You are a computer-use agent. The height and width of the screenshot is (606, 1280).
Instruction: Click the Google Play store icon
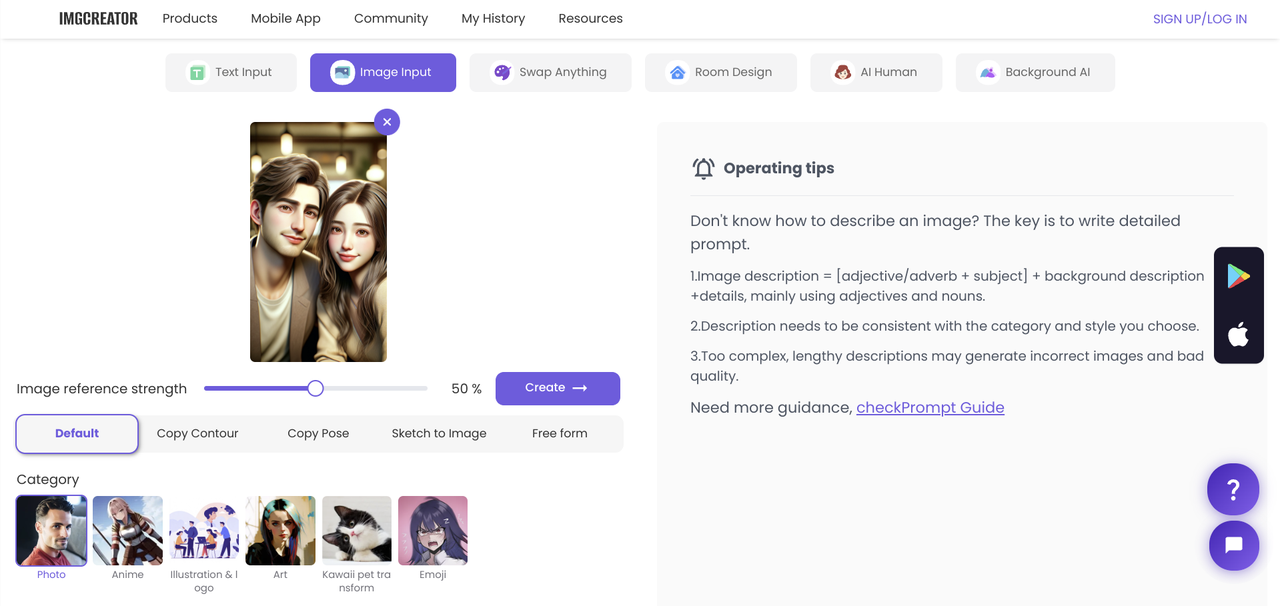coord(1238,276)
